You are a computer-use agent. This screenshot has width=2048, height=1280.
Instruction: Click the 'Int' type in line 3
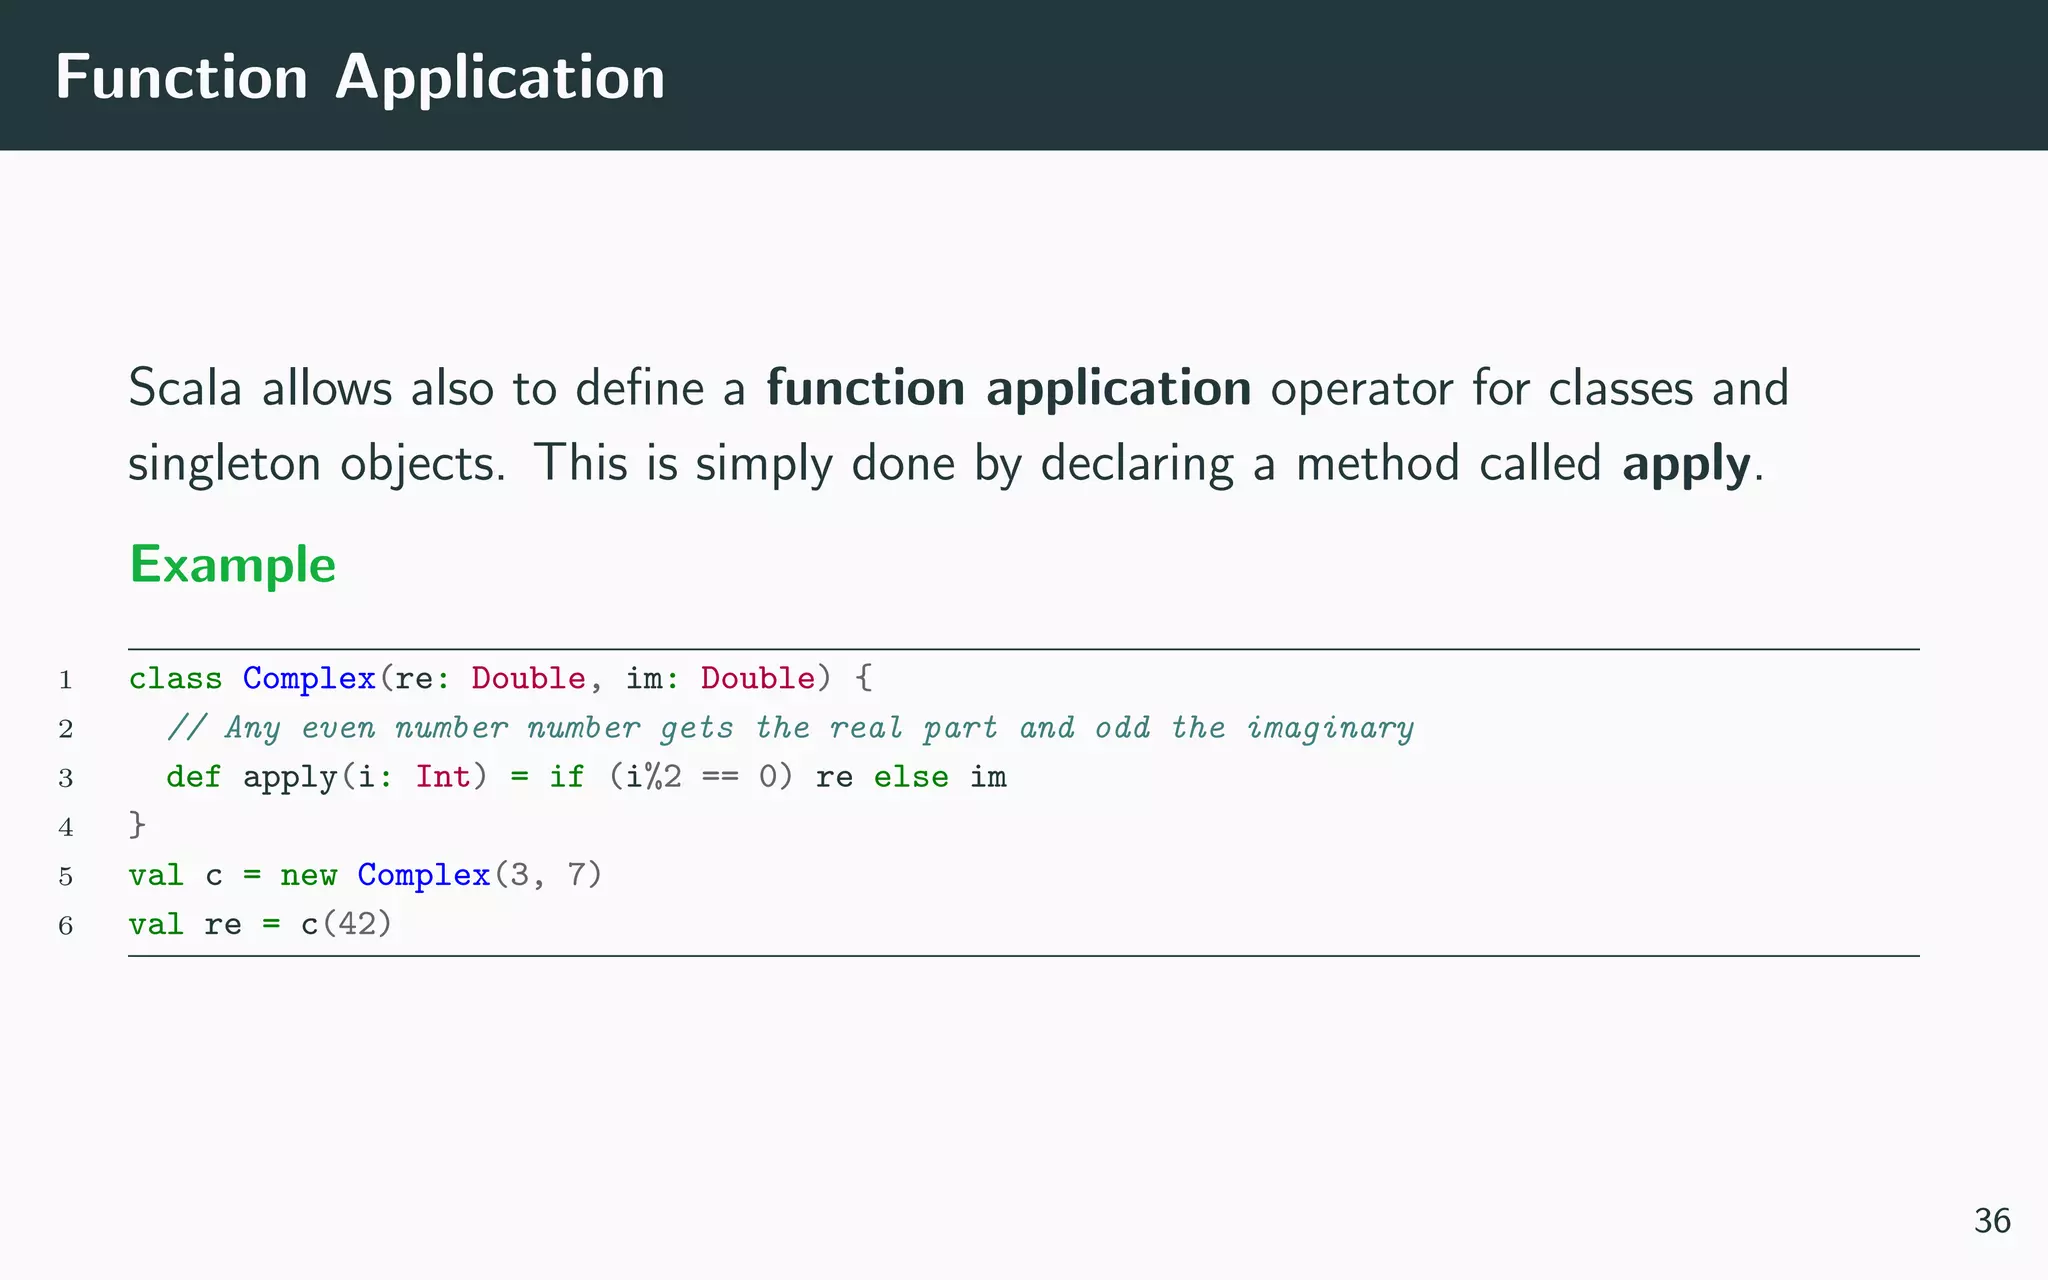(442, 777)
